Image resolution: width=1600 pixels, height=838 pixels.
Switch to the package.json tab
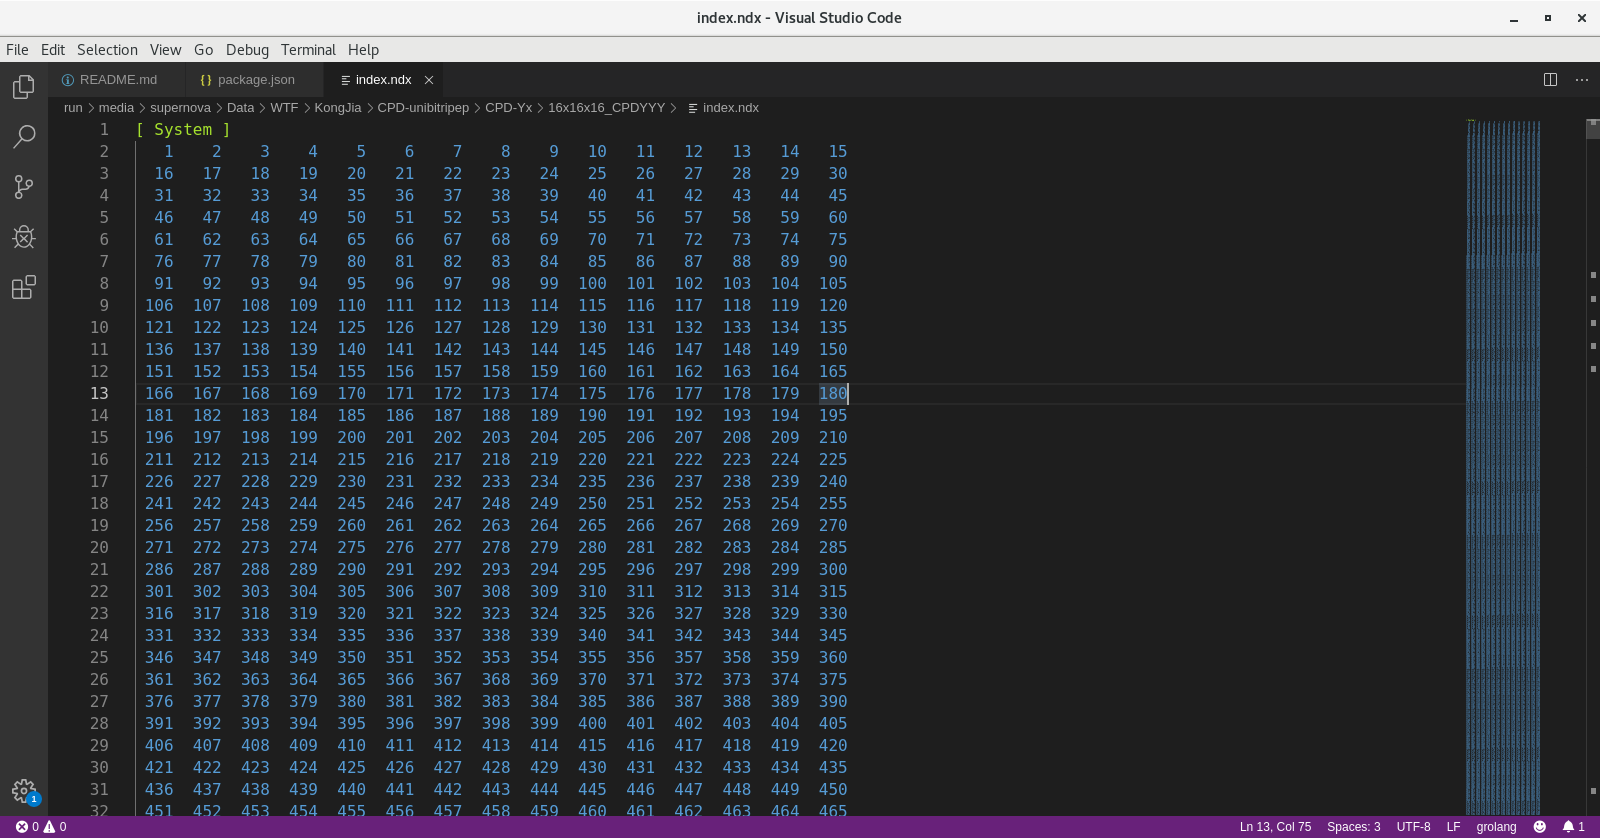pos(256,80)
